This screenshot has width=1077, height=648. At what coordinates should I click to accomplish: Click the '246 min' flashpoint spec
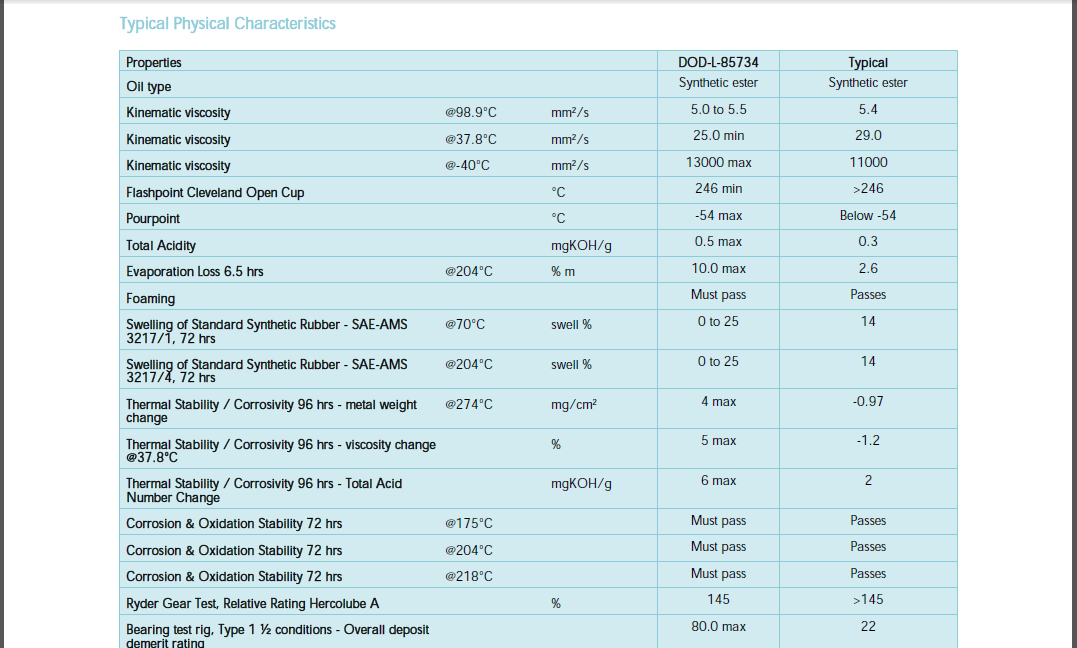(x=718, y=189)
